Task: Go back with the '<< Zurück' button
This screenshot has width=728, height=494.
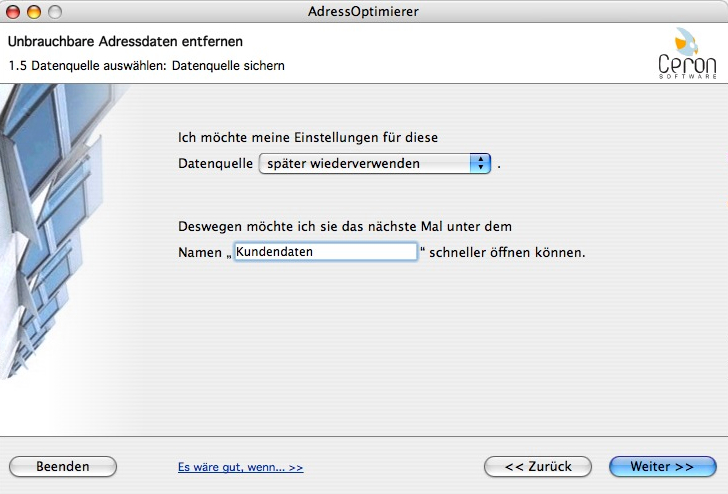Action: tap(538, 467)
